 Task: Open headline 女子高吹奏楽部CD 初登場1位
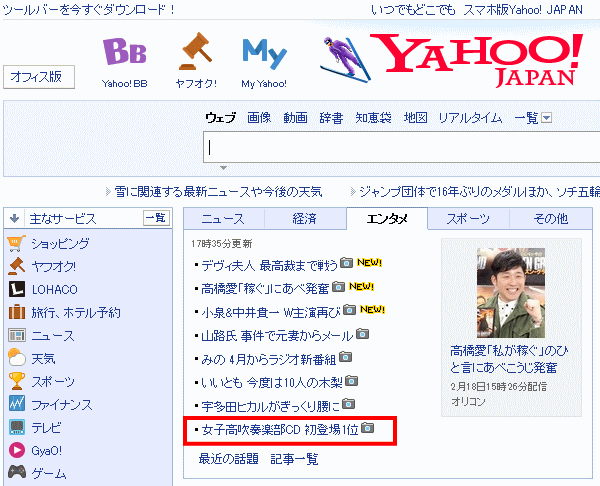point(280,430)
